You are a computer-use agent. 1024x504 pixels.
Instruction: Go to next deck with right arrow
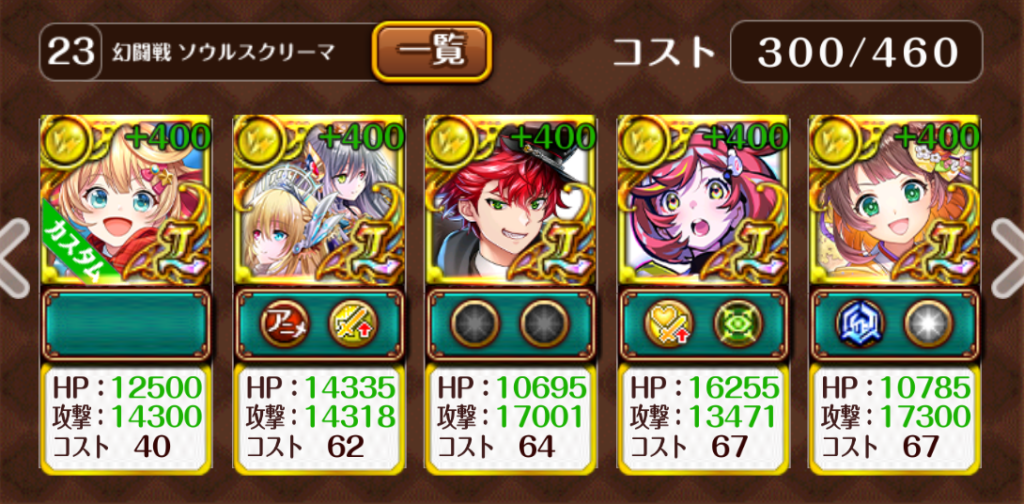1008,259
